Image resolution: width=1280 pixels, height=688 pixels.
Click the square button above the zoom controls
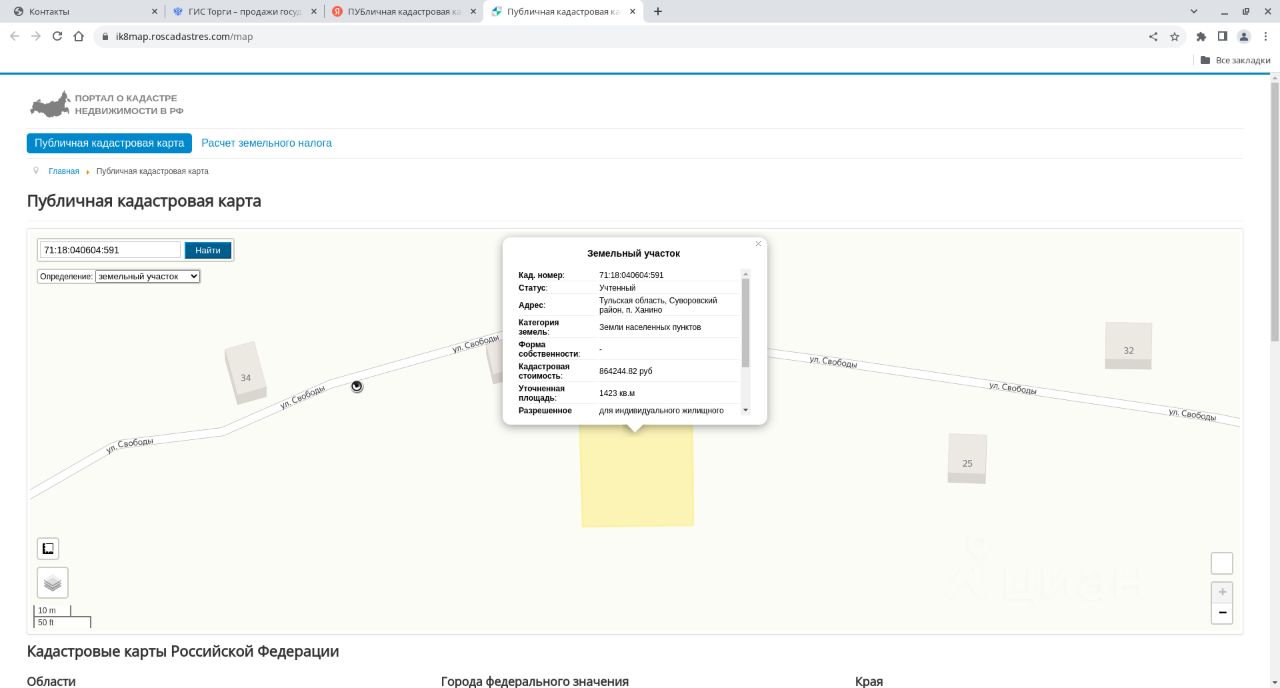click(x=1222, y=563)
